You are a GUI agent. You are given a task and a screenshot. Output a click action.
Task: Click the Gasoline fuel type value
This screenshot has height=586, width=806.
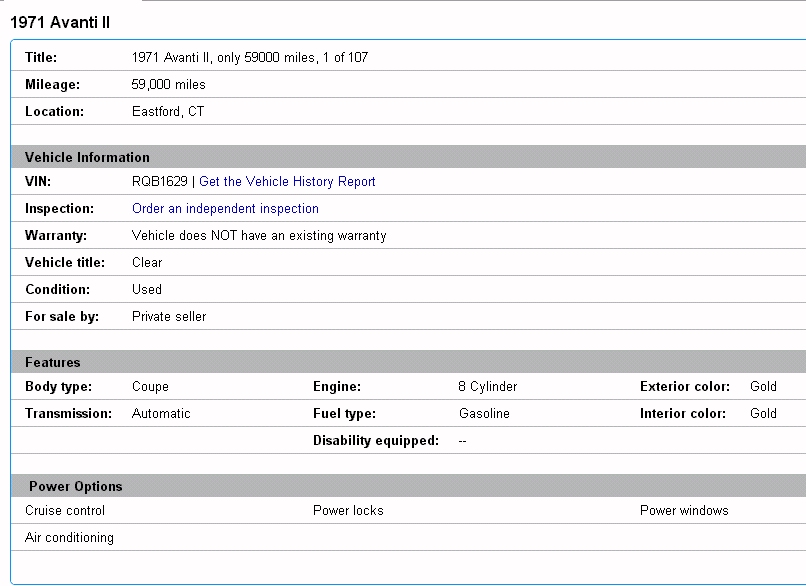(484, 413)
